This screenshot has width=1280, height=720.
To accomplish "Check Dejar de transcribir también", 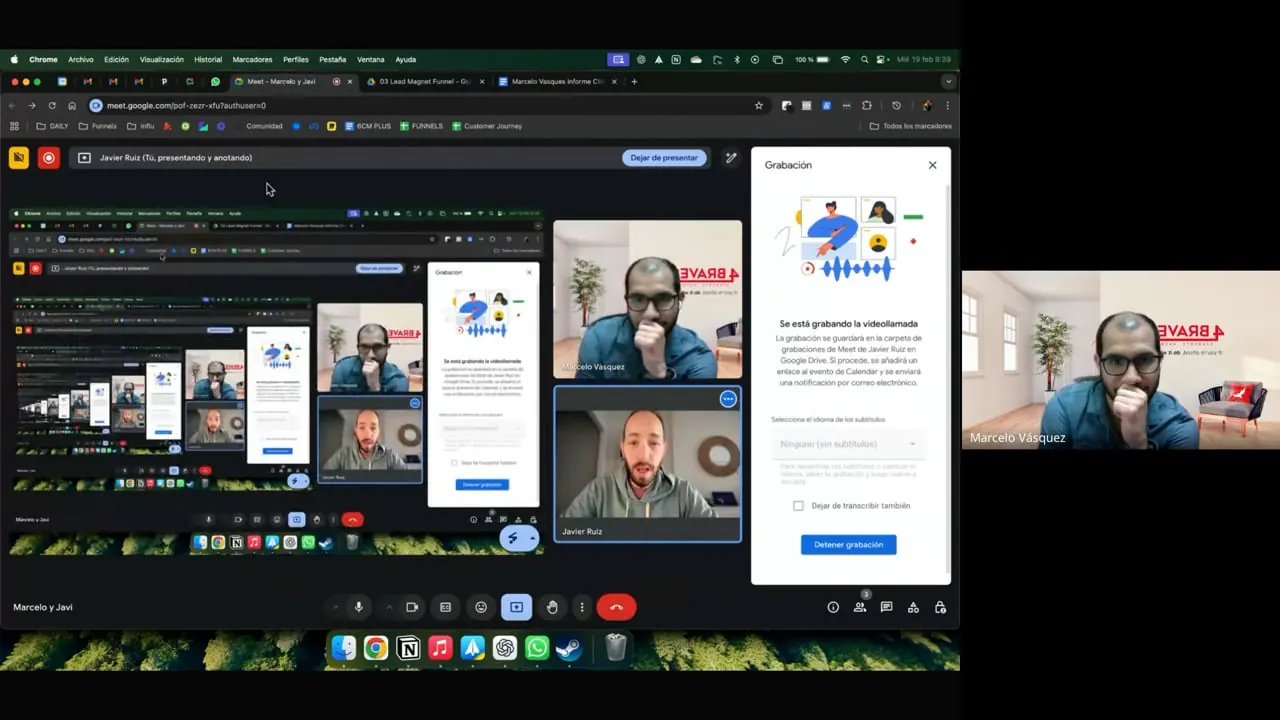I will (x=798, y=505).
